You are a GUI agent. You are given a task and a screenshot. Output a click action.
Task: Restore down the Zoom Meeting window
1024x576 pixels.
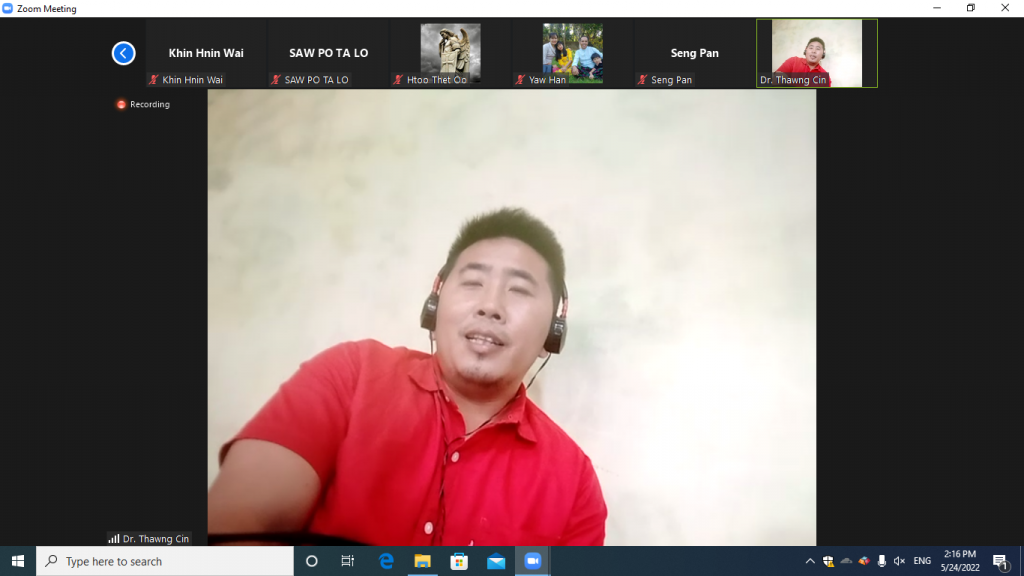tap(971, 8)
